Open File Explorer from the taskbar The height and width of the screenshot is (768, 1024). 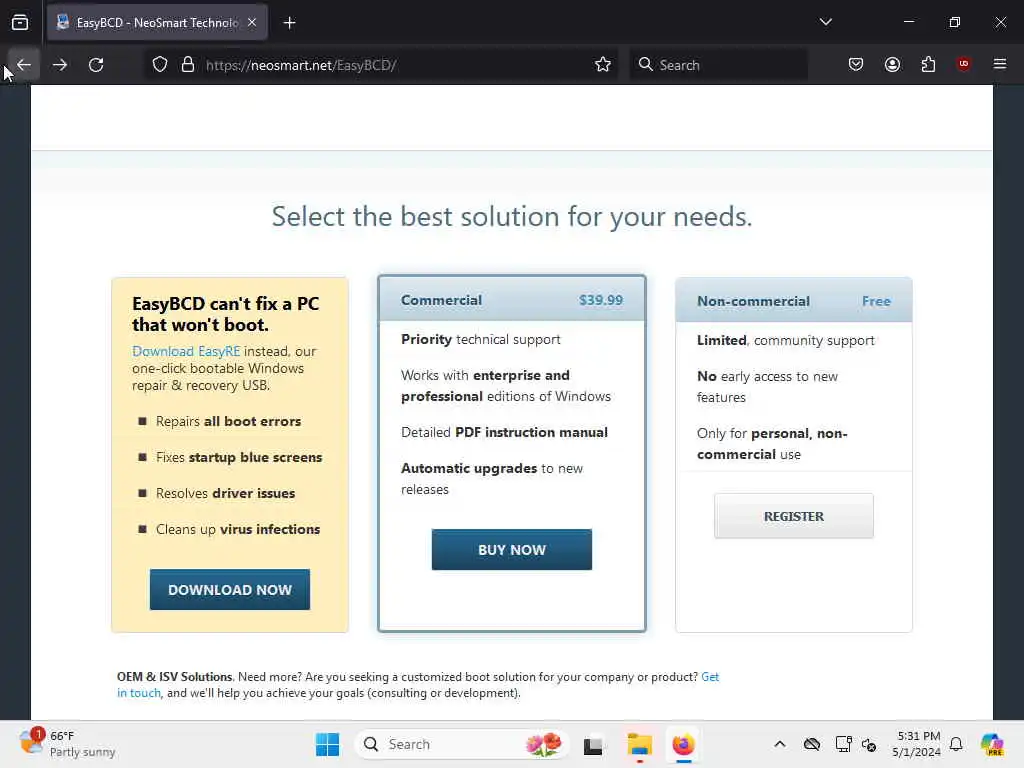pyautogui.click(x=639, y=744)
